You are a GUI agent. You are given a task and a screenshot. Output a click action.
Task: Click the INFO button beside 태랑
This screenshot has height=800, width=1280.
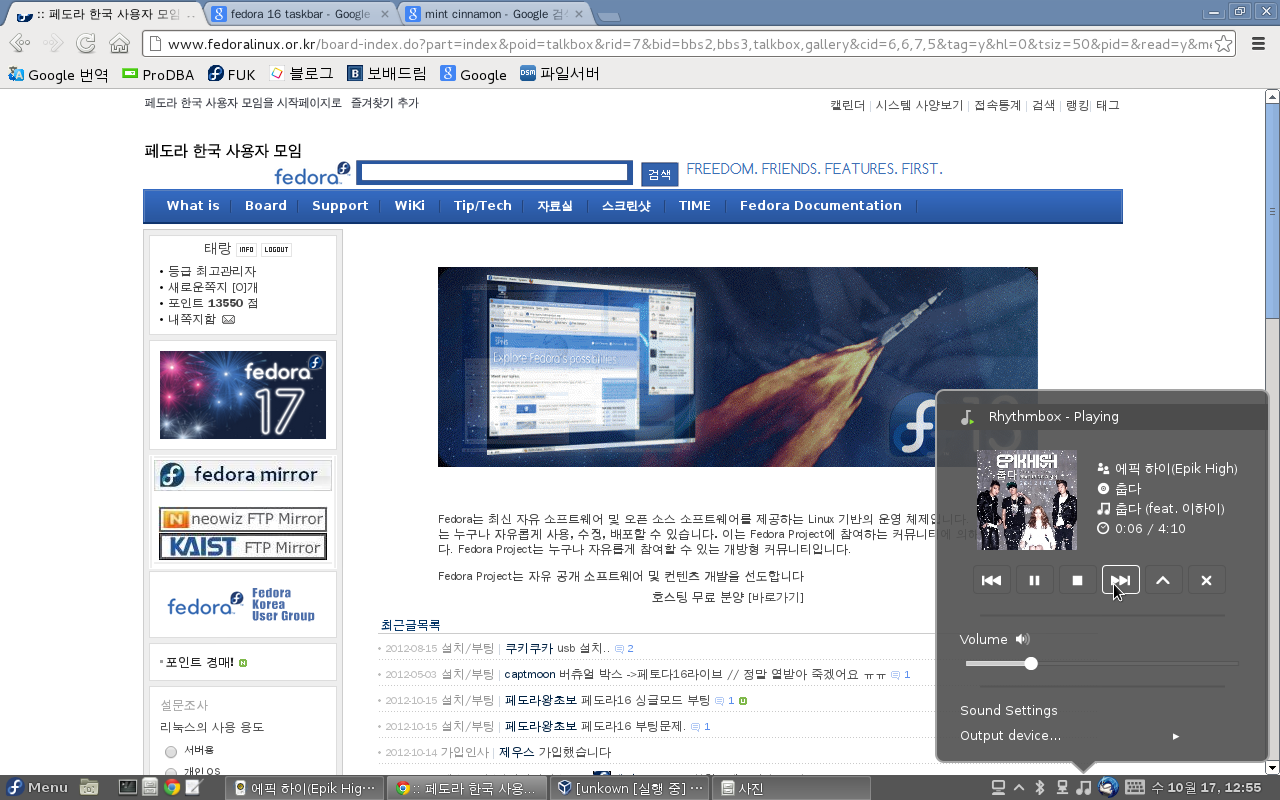pyautogui.click(x=246, y=250)
